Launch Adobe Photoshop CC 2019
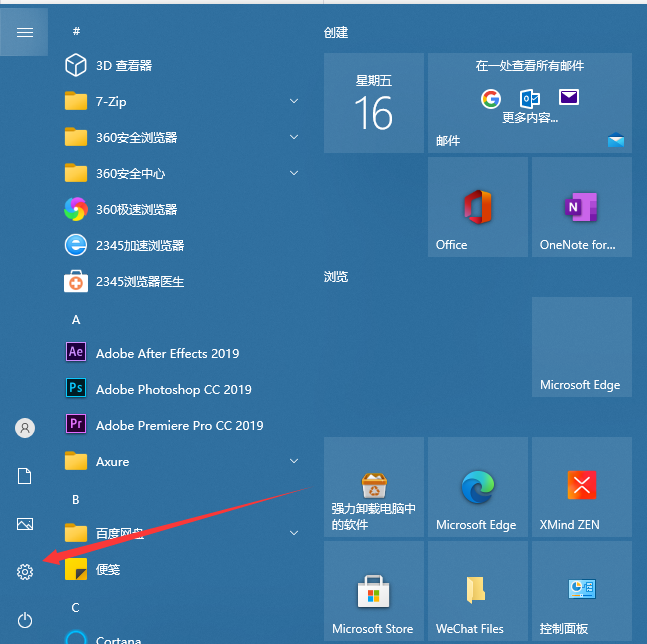 (x=173, y=389)
